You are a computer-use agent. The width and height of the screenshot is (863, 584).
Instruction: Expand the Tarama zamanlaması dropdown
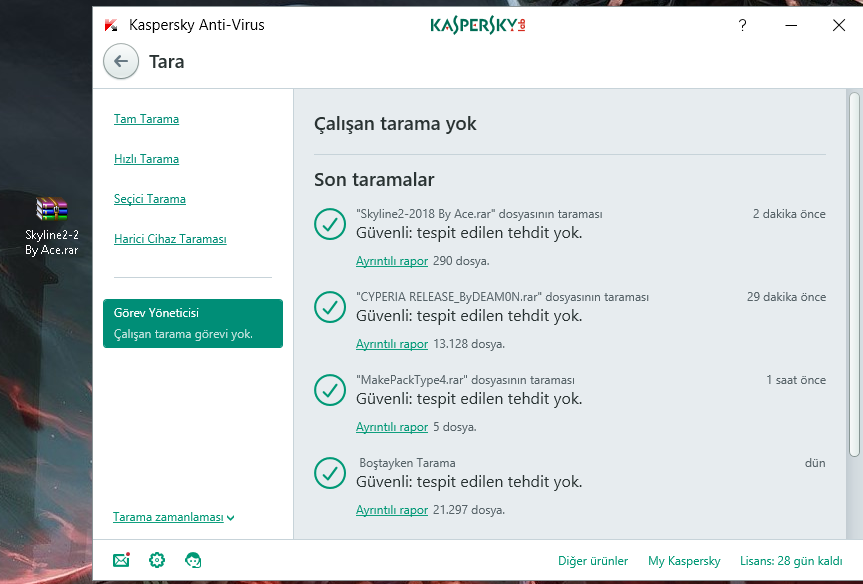(x=173, y=517)
